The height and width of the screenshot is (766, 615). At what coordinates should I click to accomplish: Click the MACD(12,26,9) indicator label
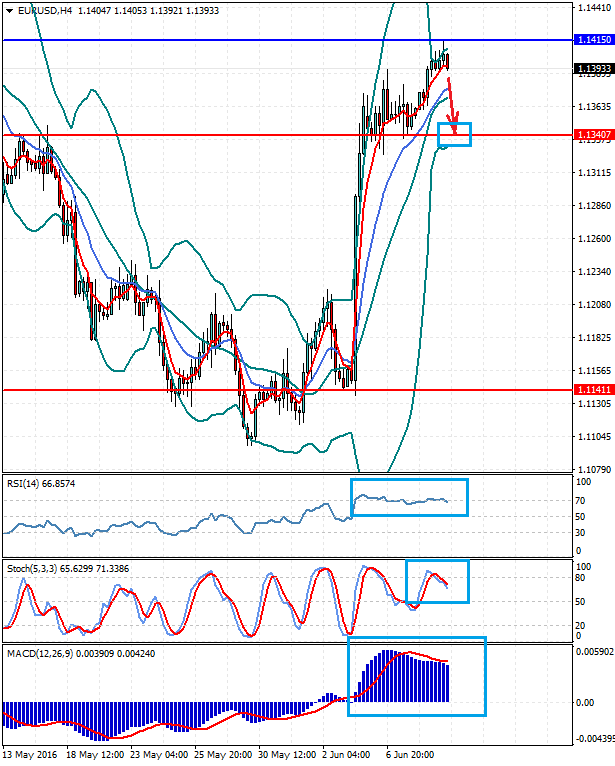click(44, 653)
